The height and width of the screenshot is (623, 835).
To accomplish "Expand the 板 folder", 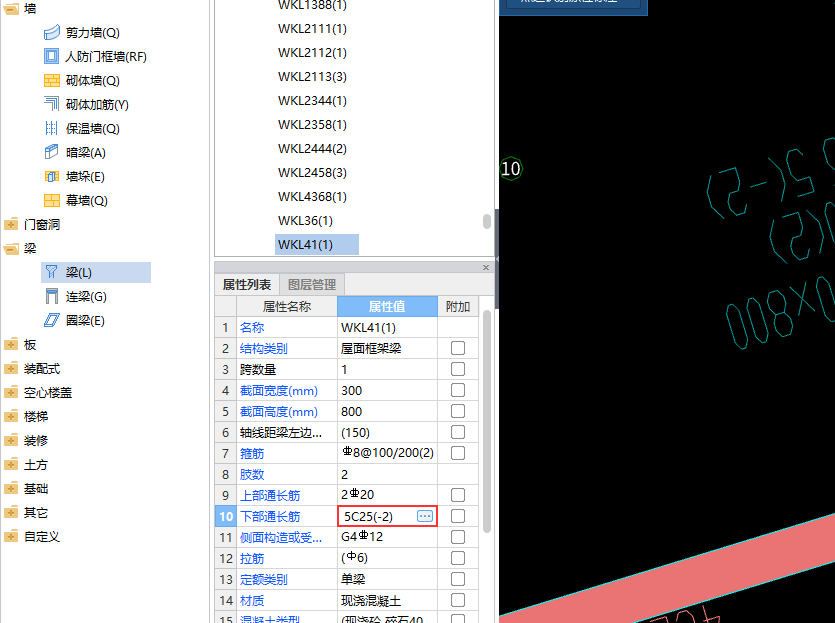I will pos(11,345).
